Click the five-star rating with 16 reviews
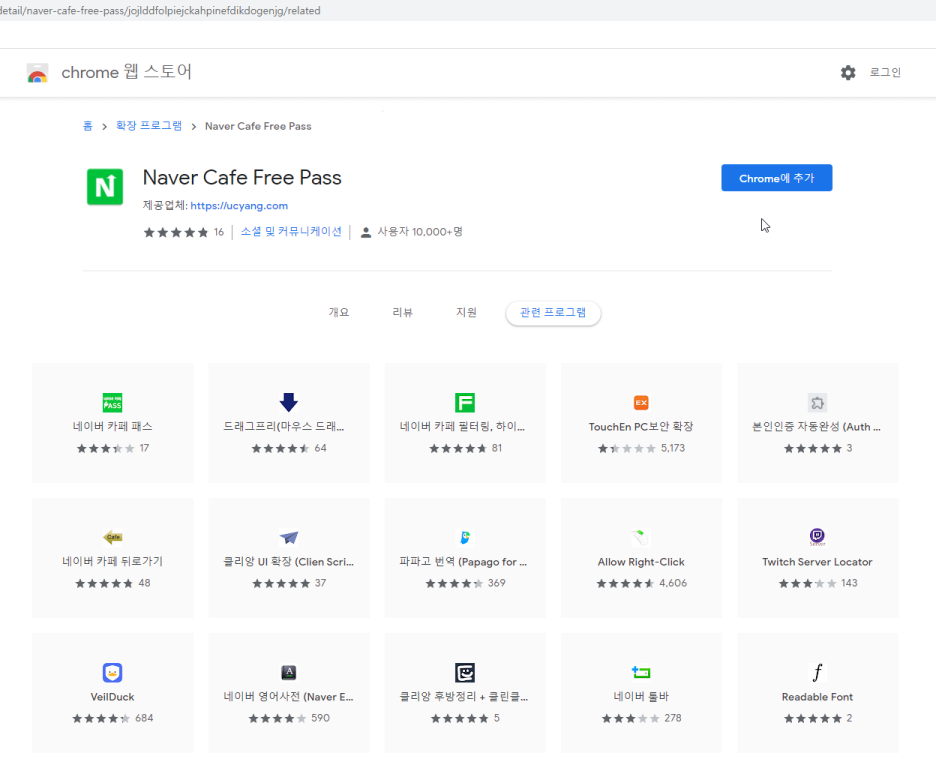The width and height of the screenshot is (936, 759). [183, 232]
